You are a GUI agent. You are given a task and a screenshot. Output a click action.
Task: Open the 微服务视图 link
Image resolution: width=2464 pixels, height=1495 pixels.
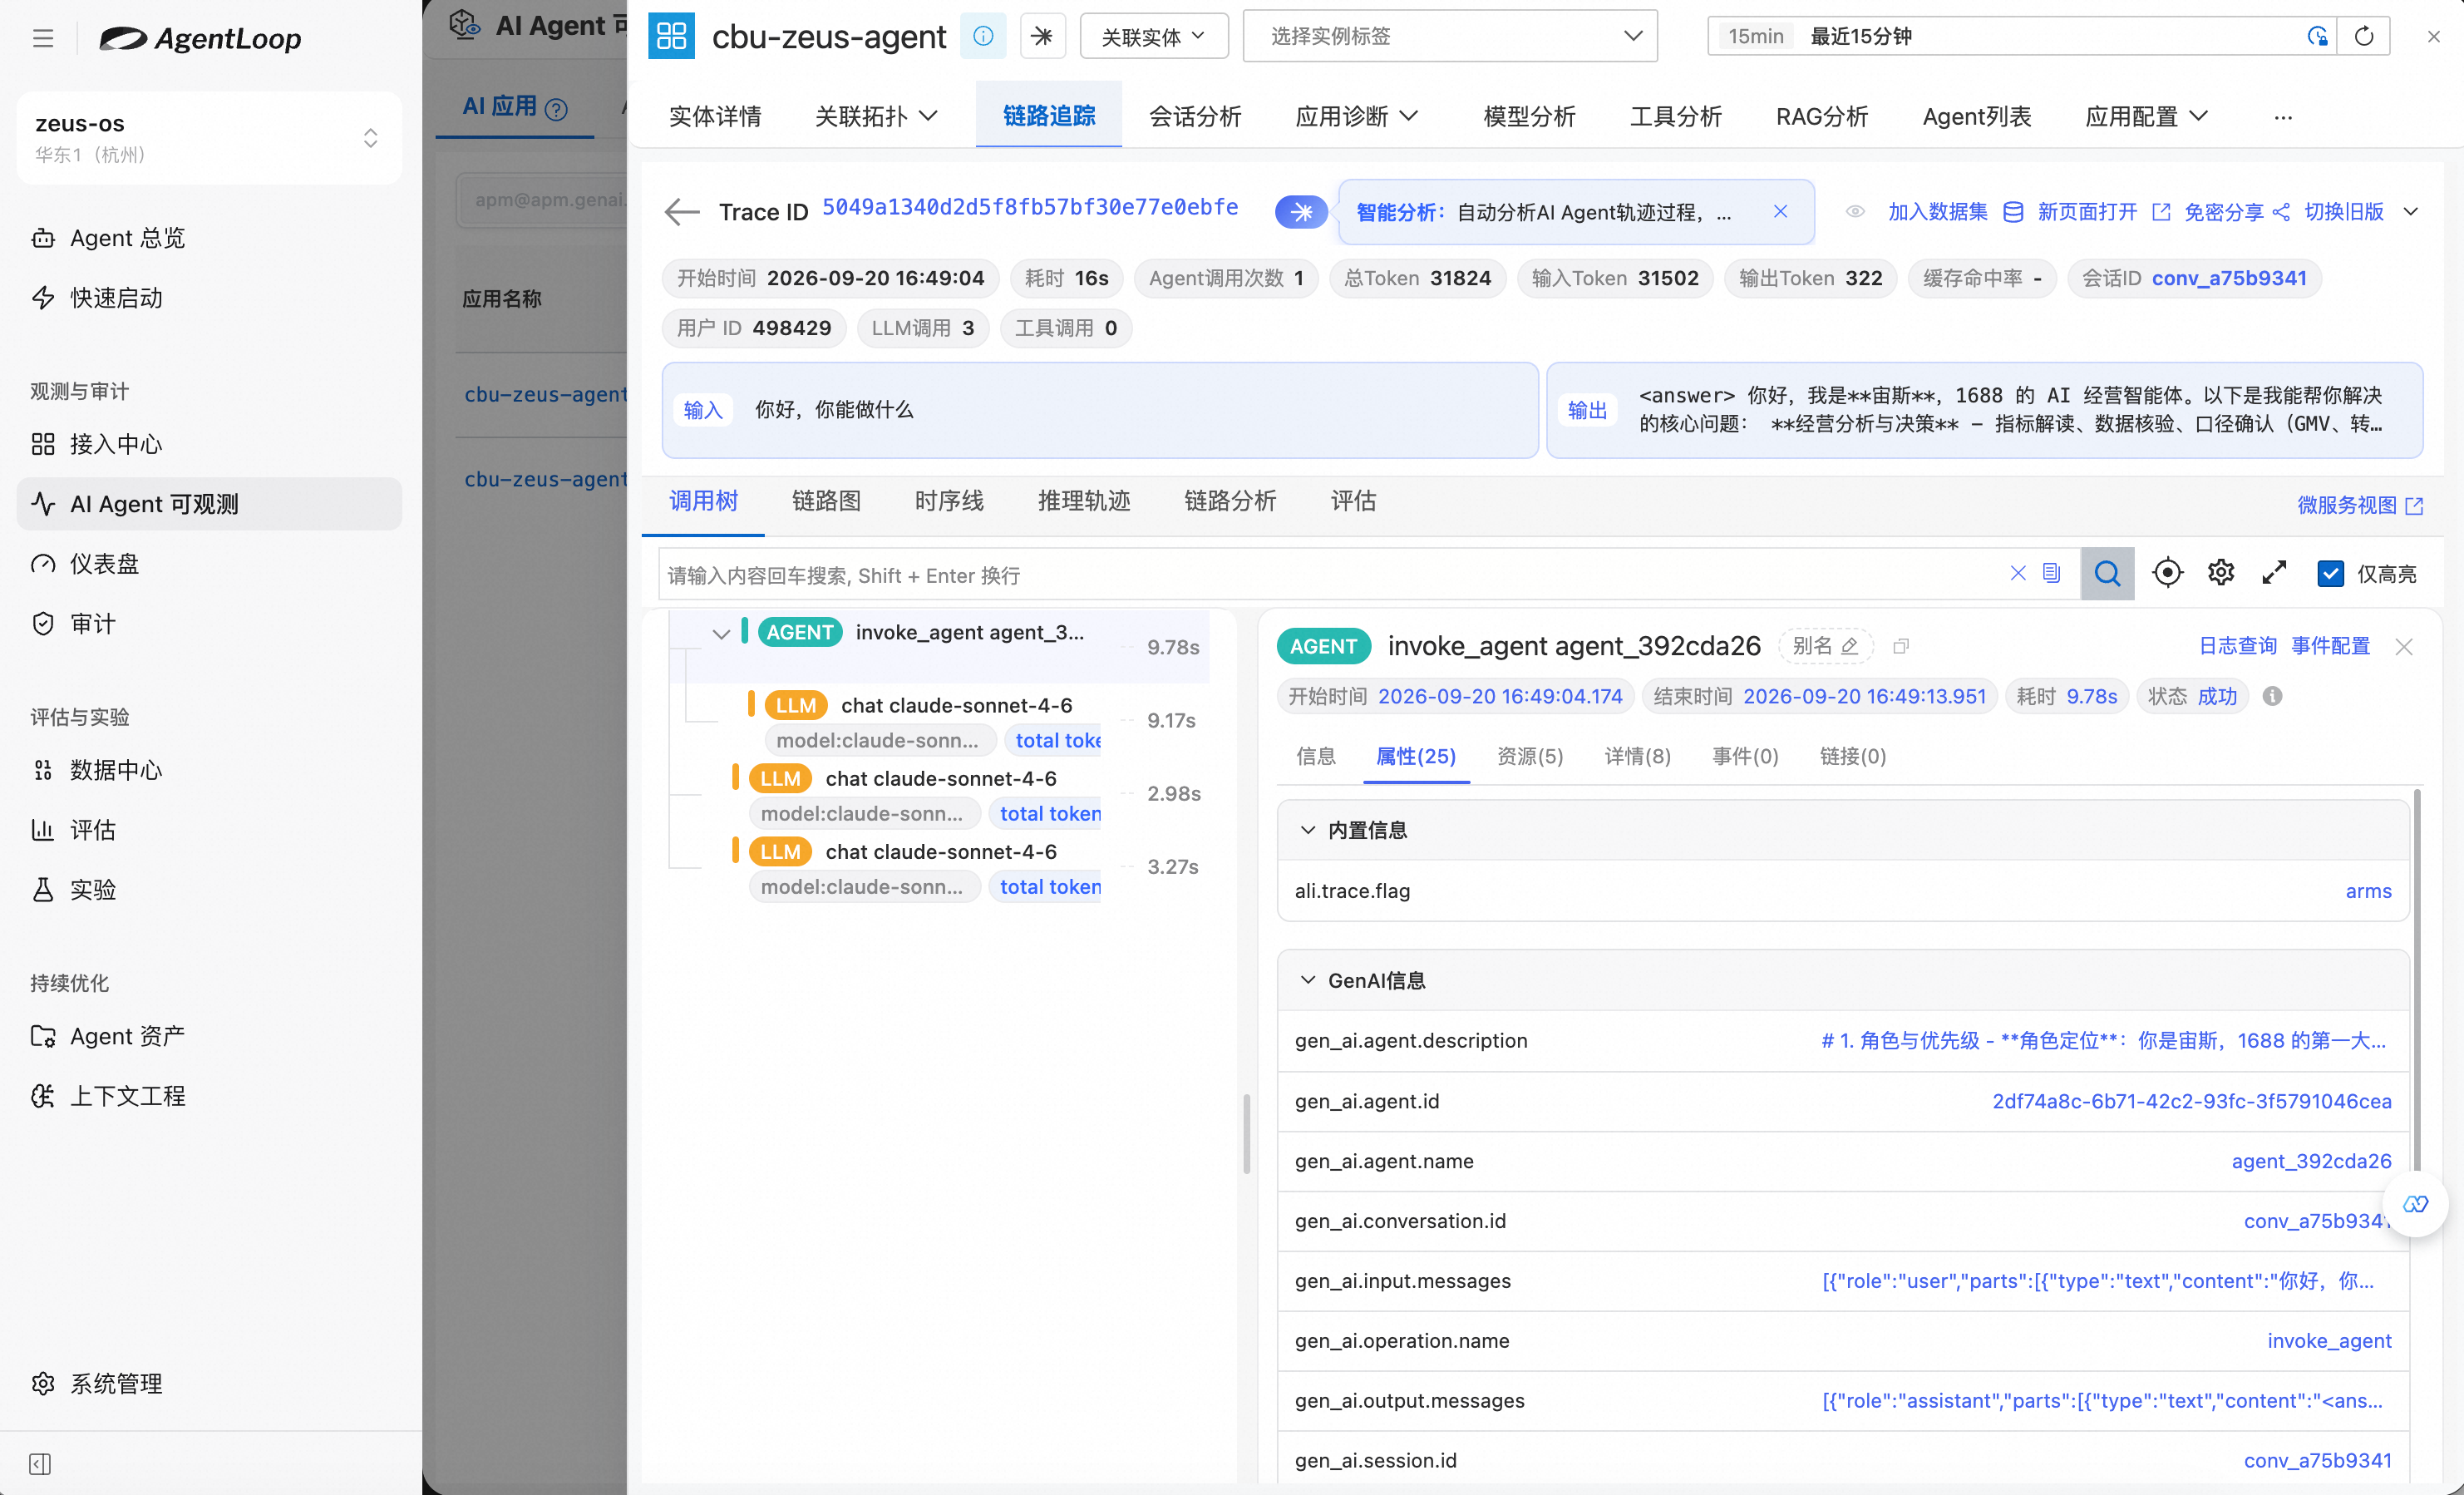tap(2359, 505)
